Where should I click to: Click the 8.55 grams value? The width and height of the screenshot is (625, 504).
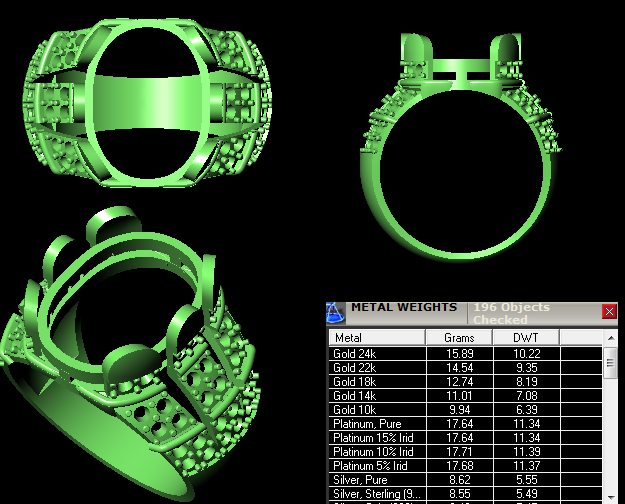(460, 493)
